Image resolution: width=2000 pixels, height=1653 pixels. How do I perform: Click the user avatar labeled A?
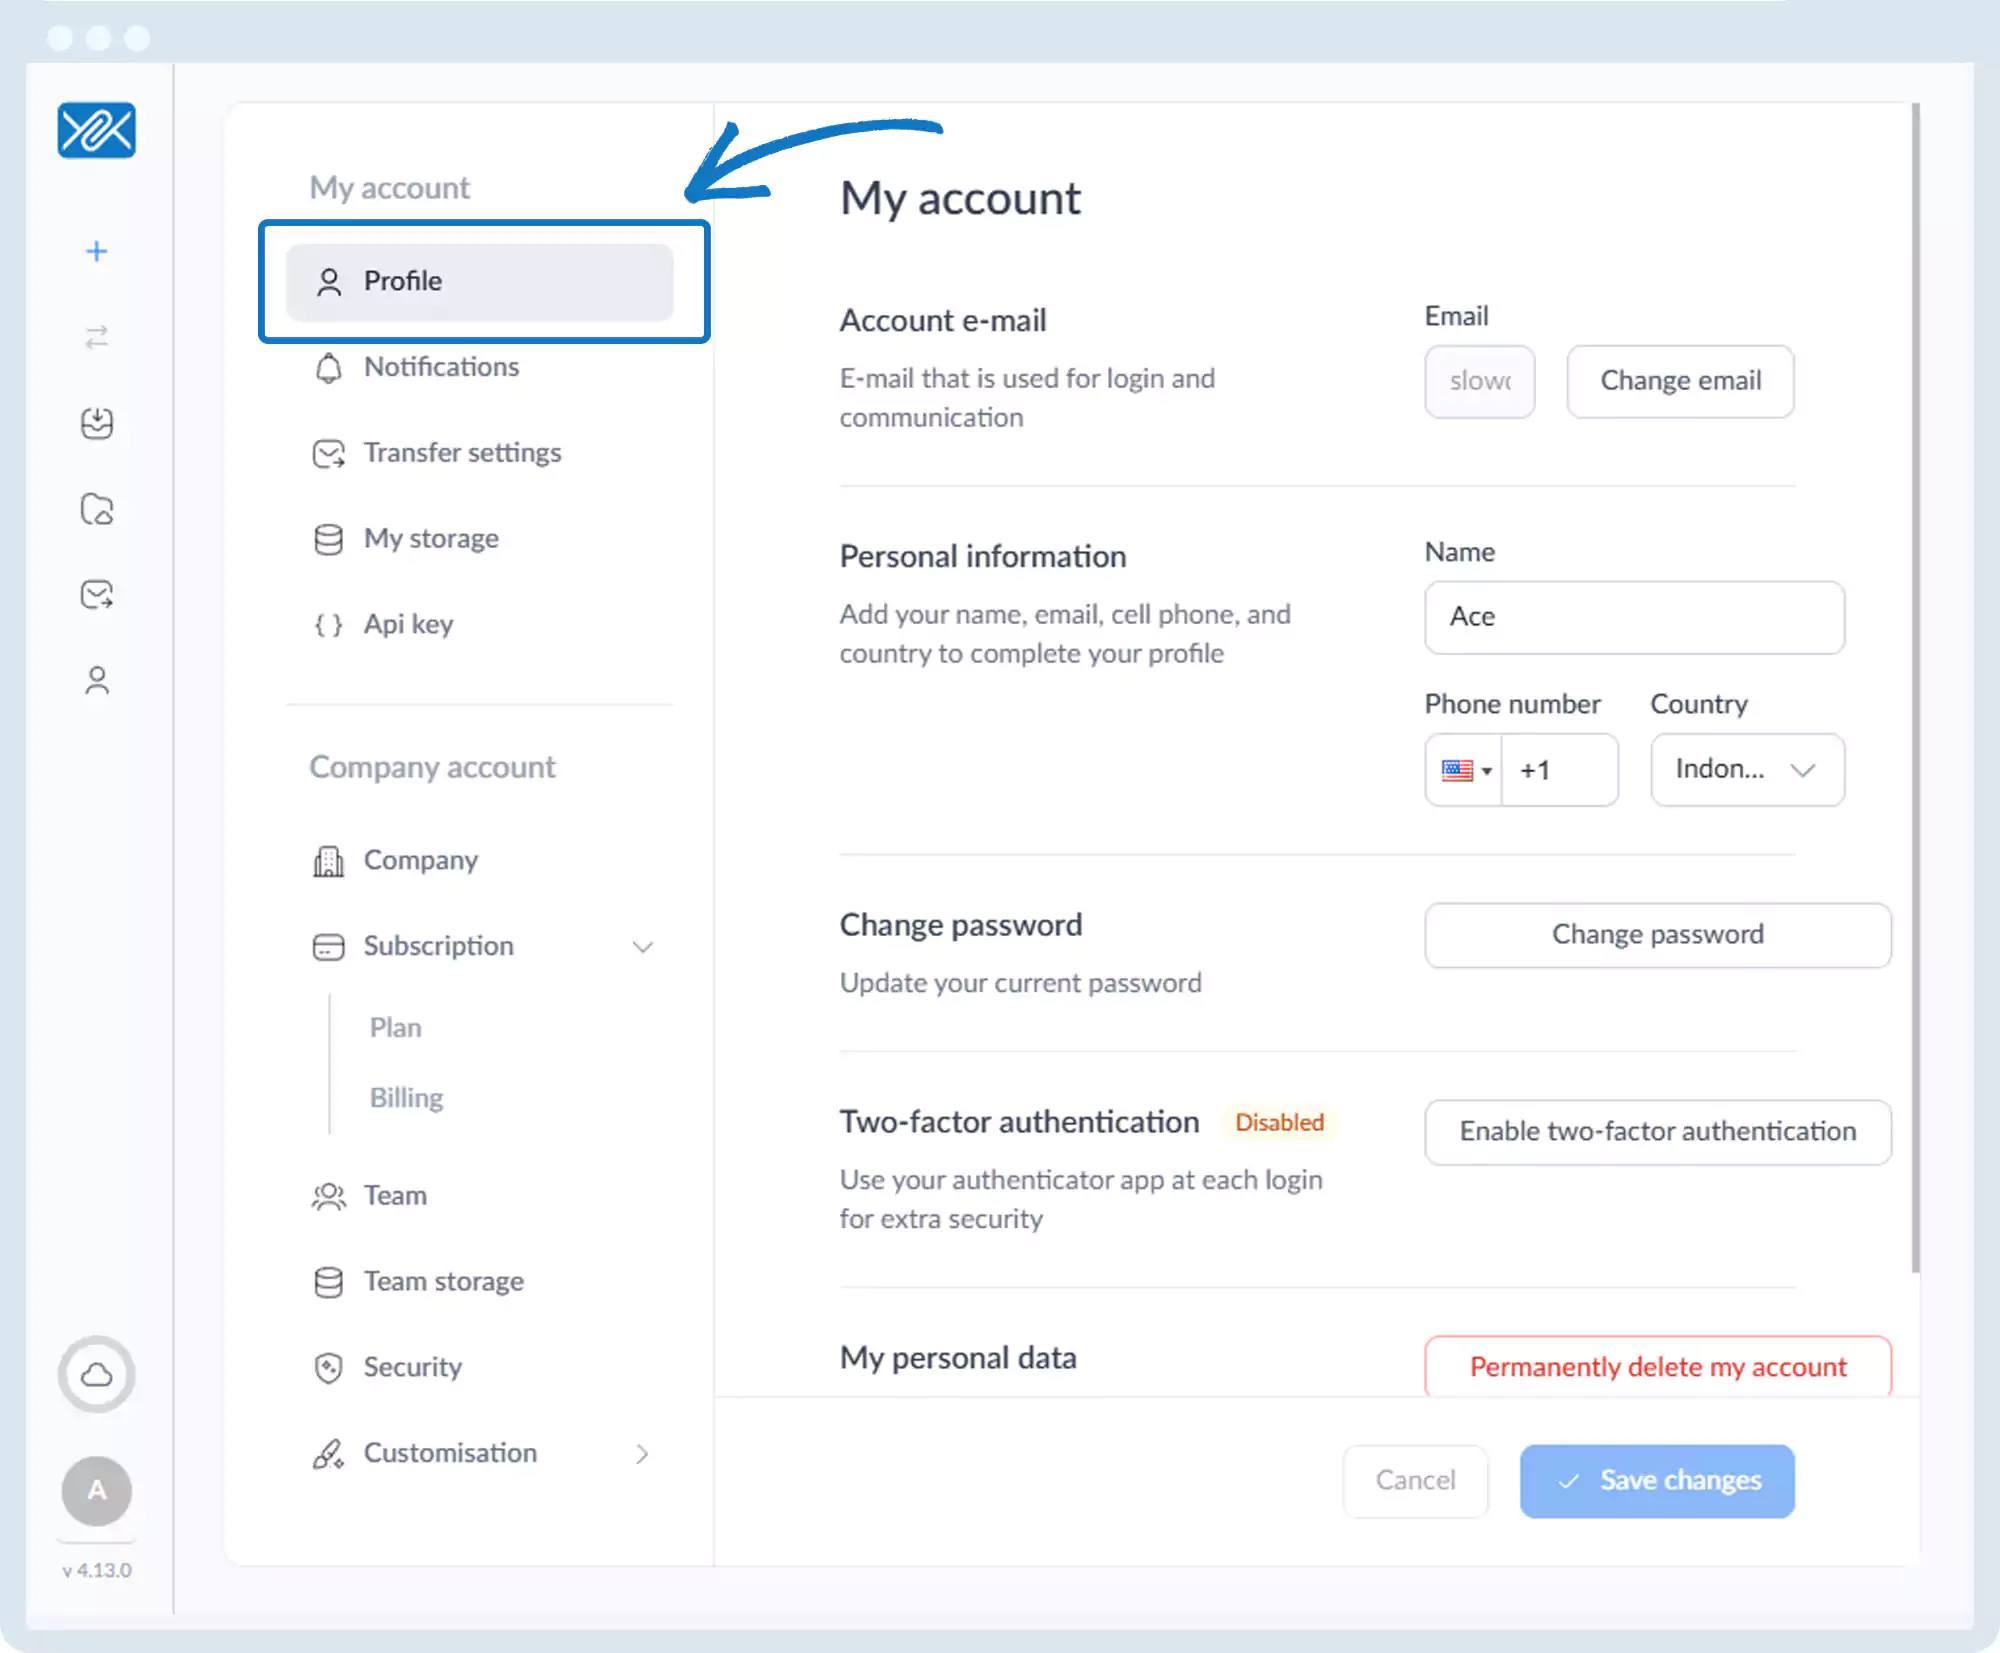(x=96, y=1490)
